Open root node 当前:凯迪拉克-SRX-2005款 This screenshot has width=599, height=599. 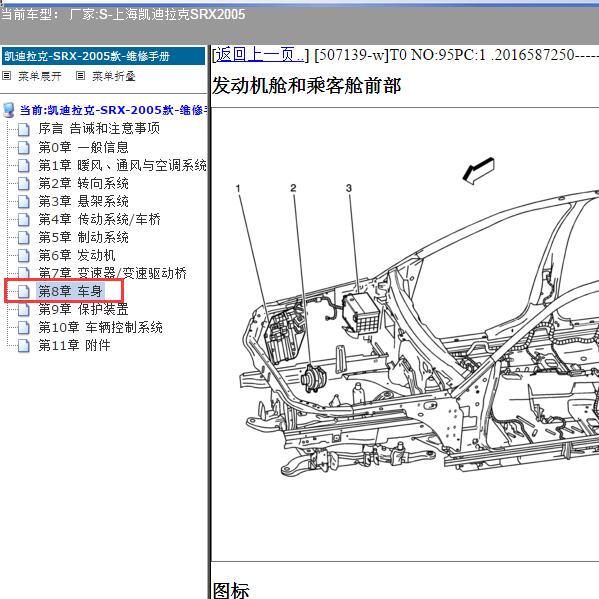click(113, 110)
